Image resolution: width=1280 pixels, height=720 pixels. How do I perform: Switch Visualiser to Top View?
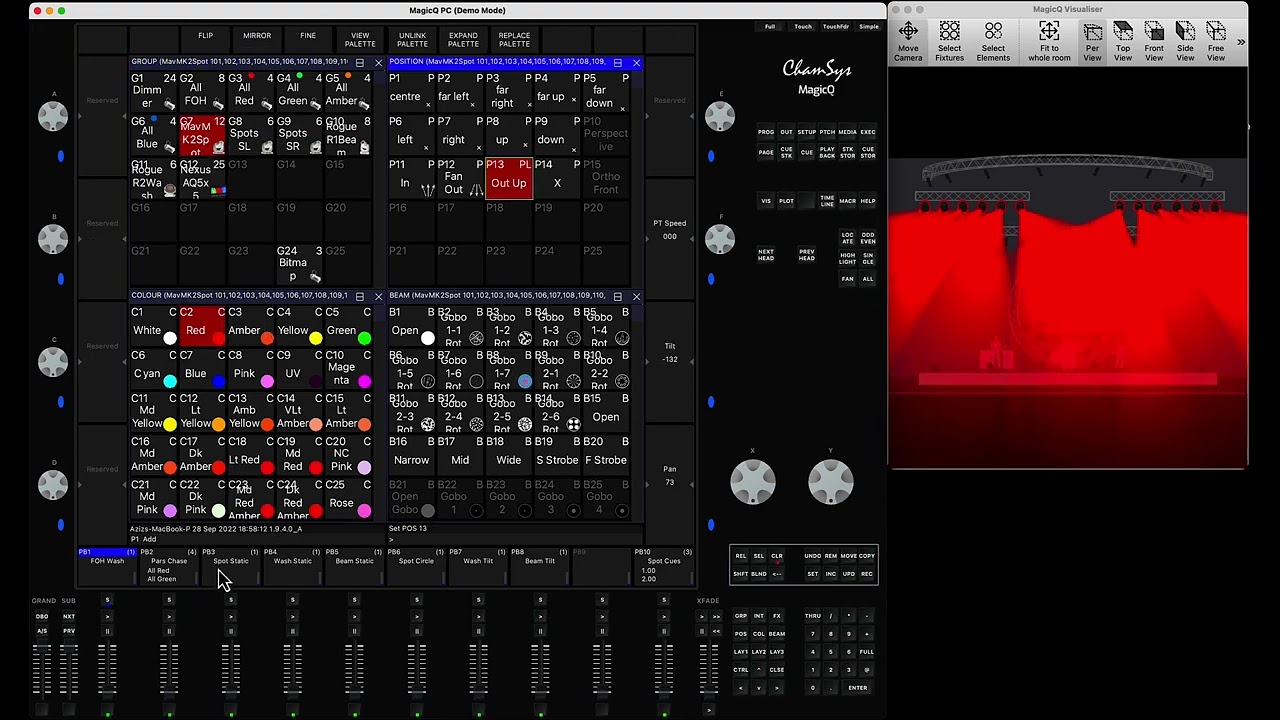click(1123, 41)
